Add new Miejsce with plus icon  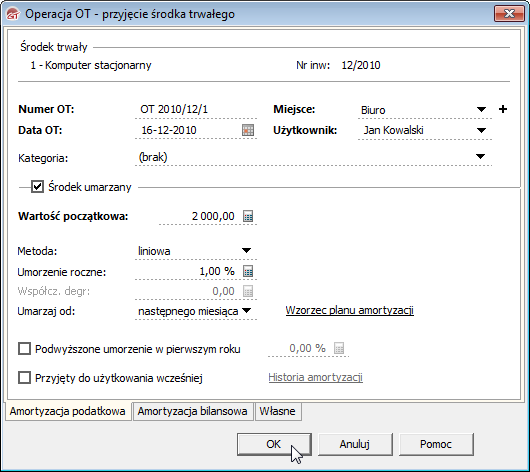(503, 109)
